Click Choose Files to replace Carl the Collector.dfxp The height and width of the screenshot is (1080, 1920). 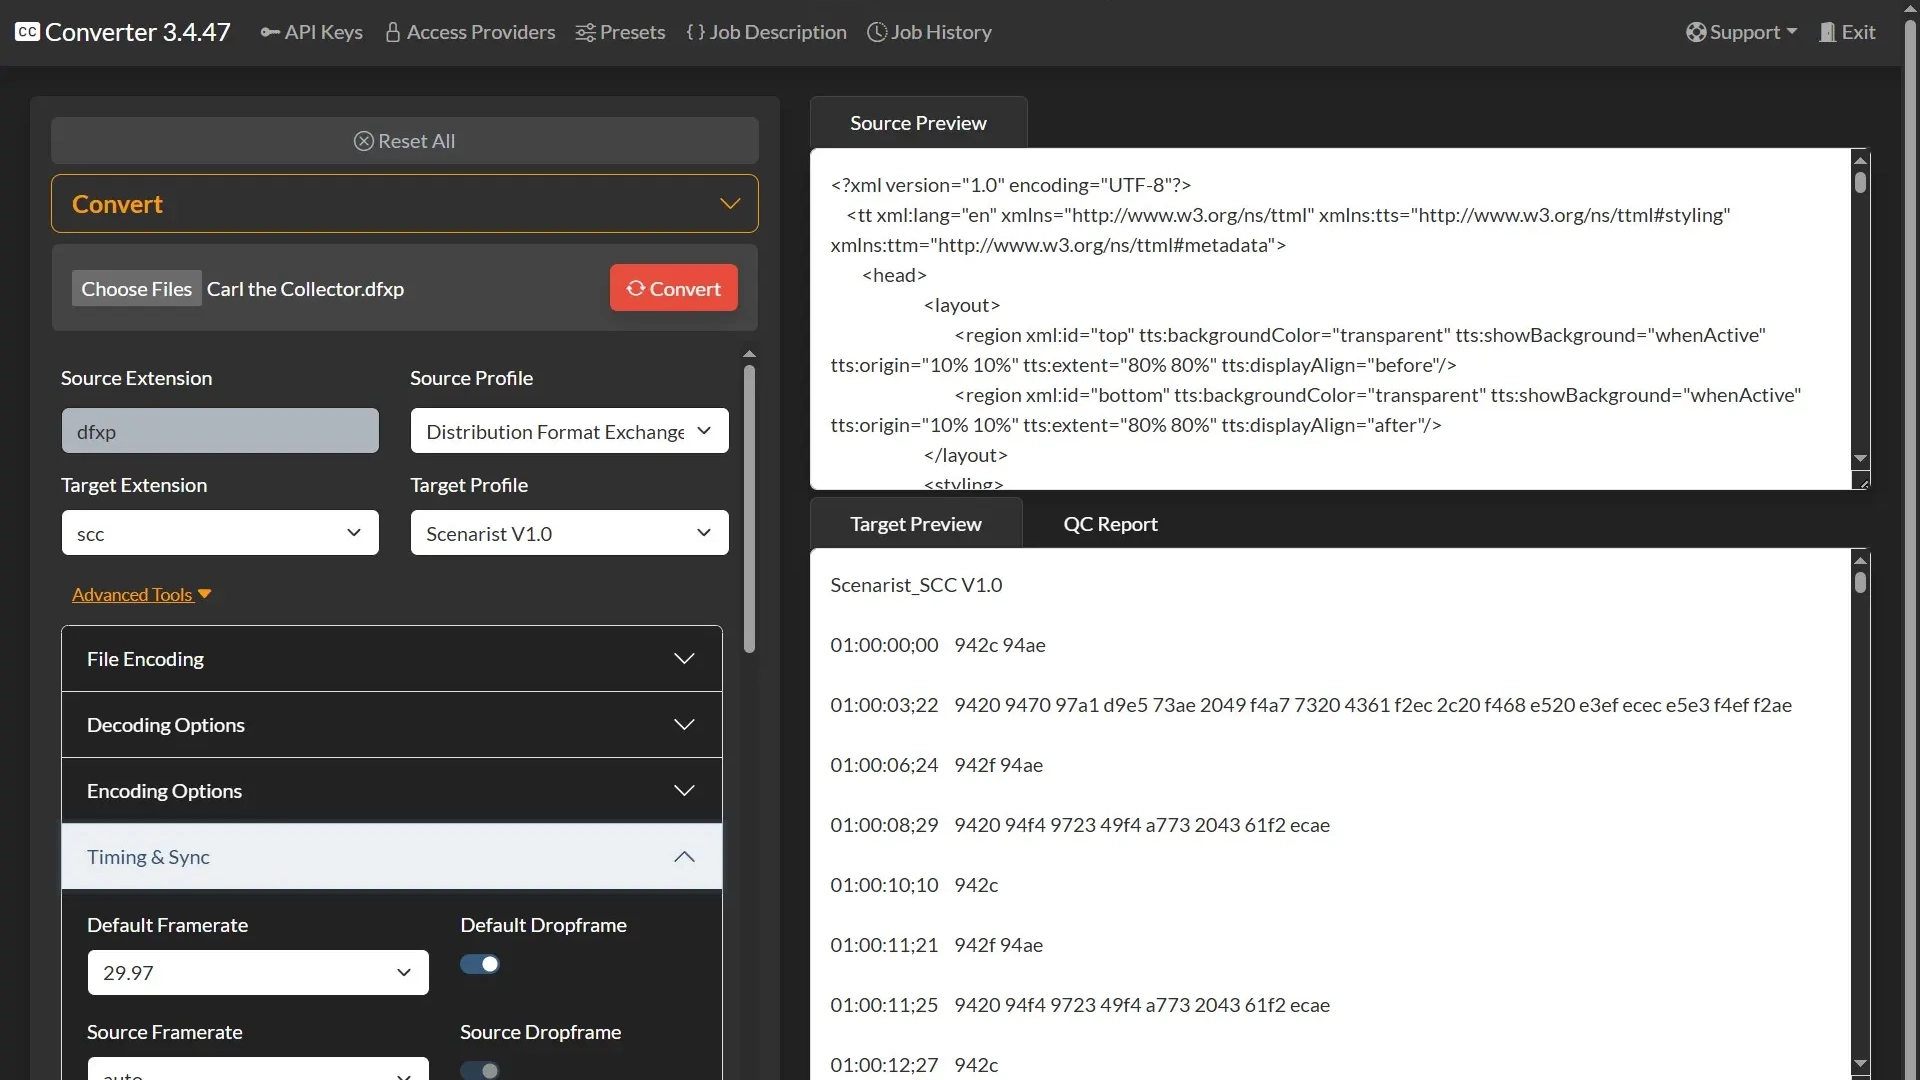coord(136,288)
